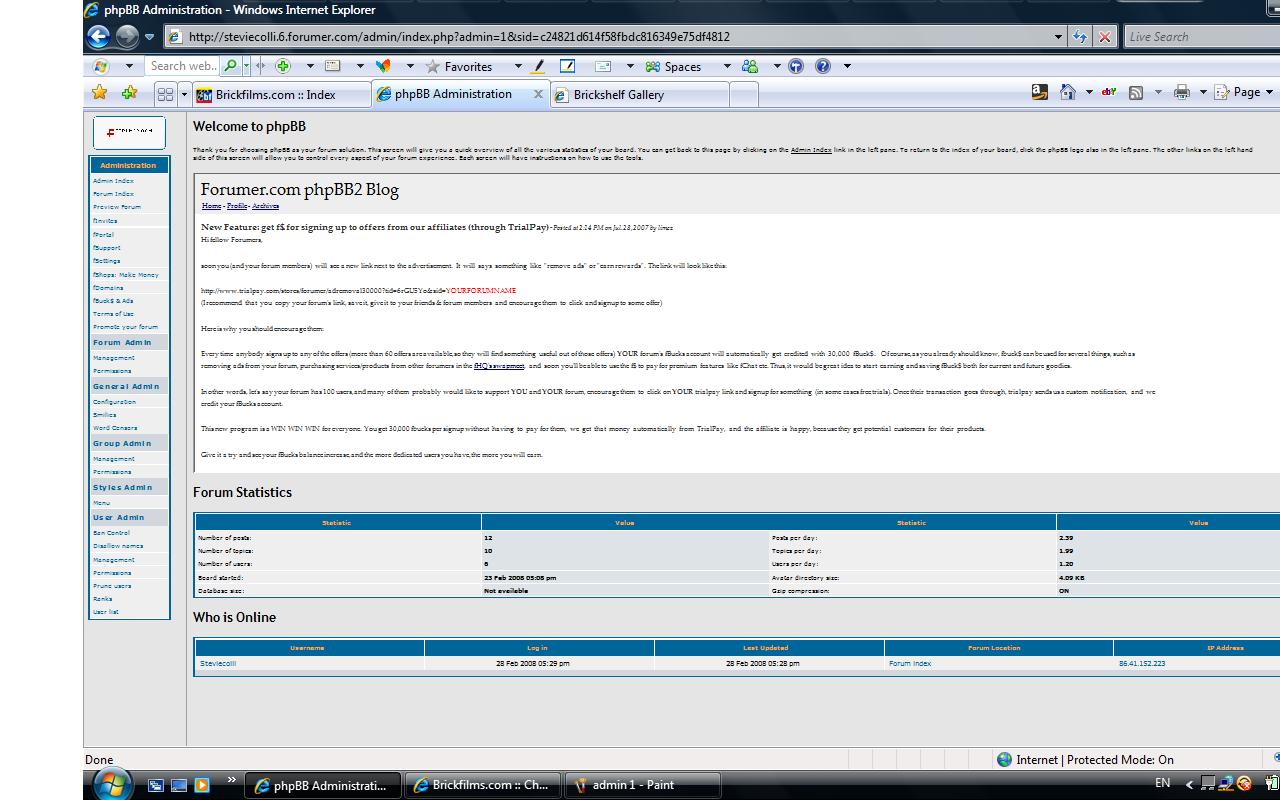Open the address bar URL dropdown
This screenshot has width=1280, height=800.
click(1058, 37)
